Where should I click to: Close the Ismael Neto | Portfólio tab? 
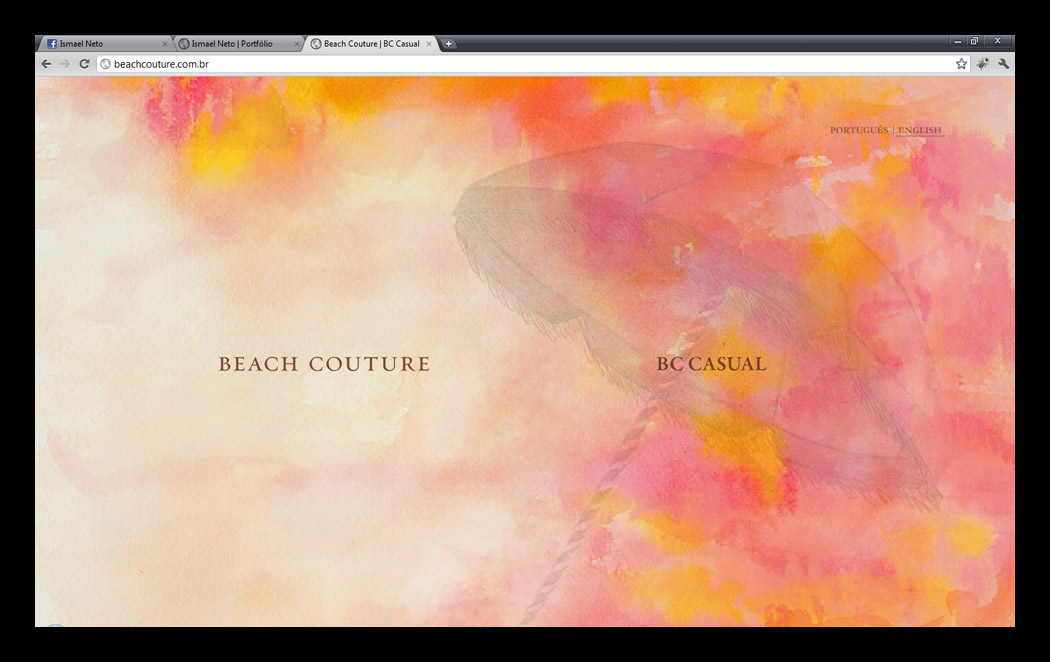(297, 44)
